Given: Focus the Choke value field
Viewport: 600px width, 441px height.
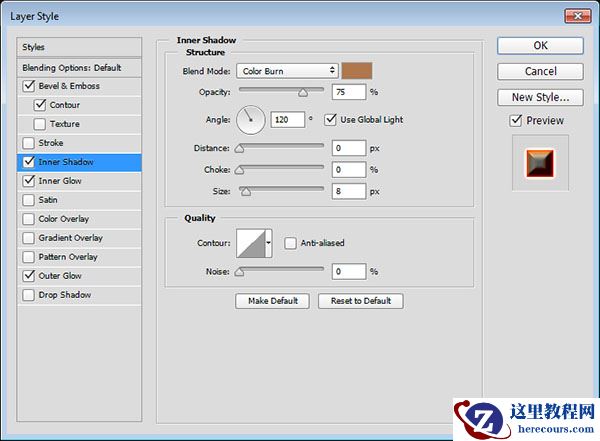Looking at the screenshot, I should pos(349,170).
